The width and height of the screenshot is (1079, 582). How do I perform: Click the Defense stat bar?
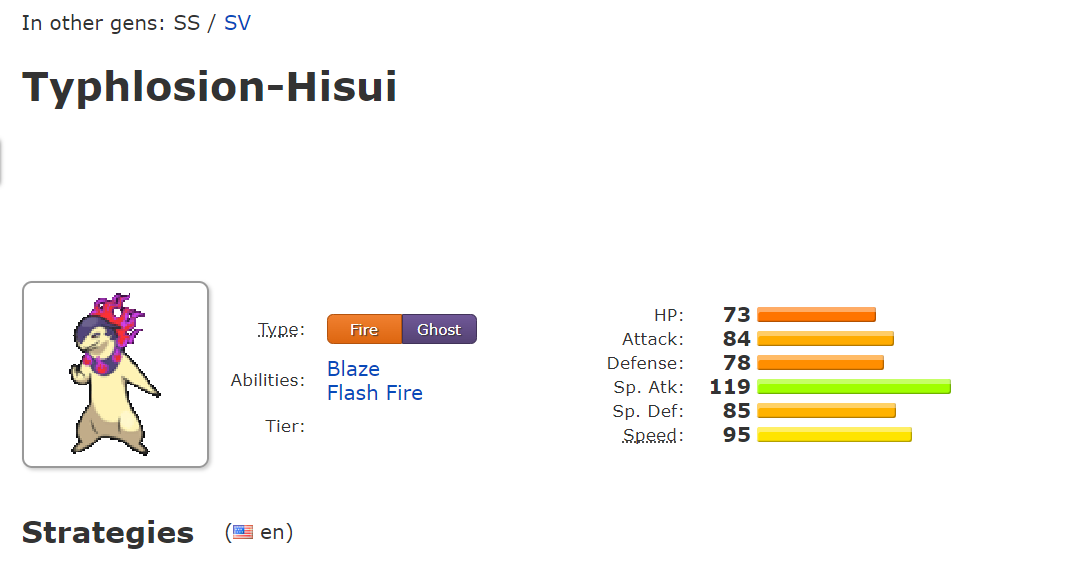tap(820, 363)
